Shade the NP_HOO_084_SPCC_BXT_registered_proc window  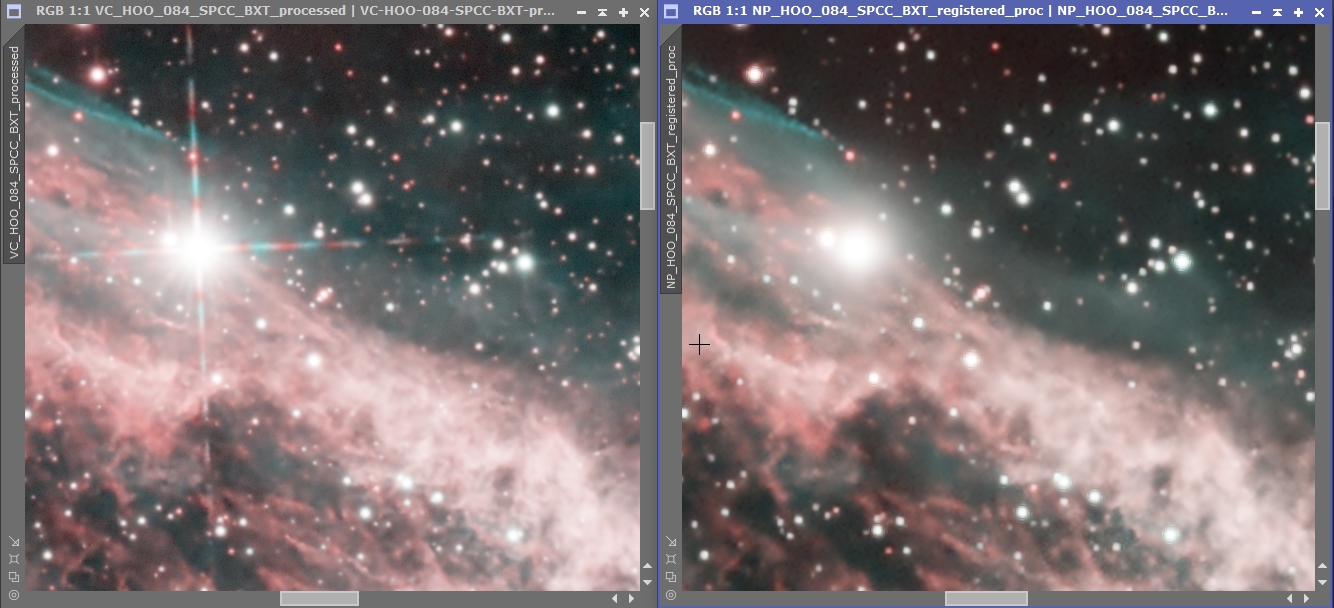pos(1278,13)
